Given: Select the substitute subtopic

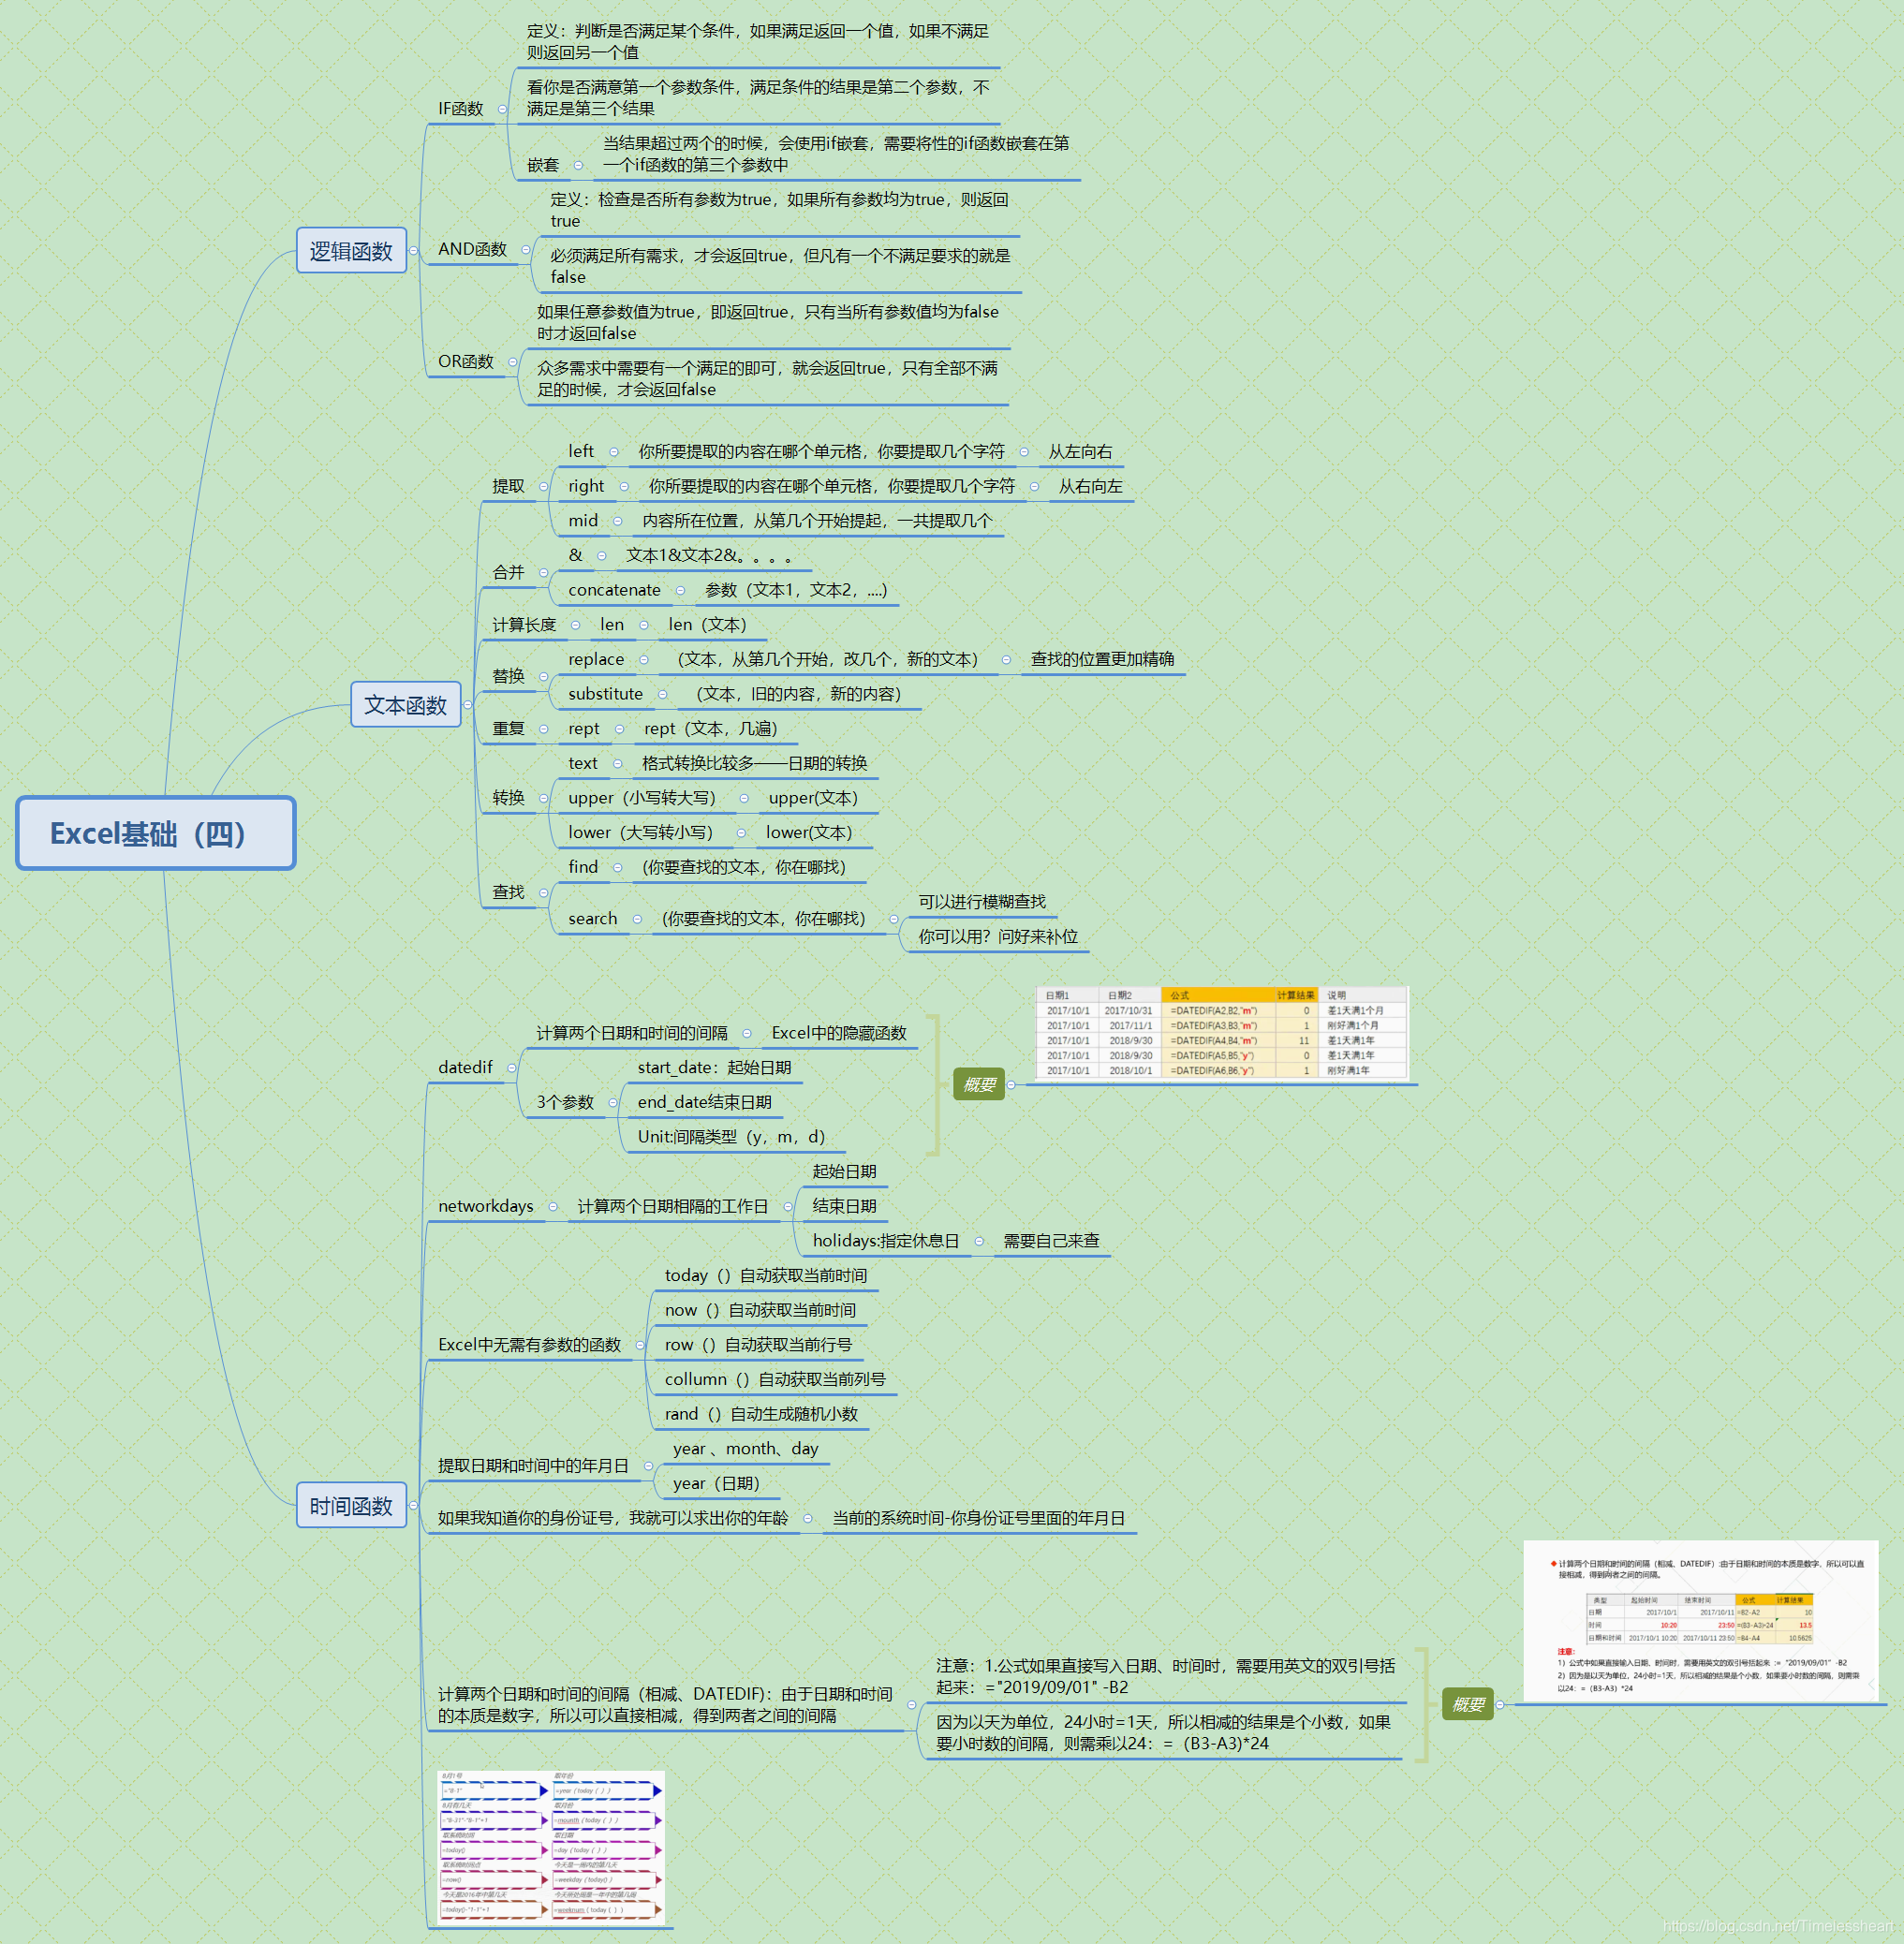Looking at the screenshot, I should [x=605, y=694].
